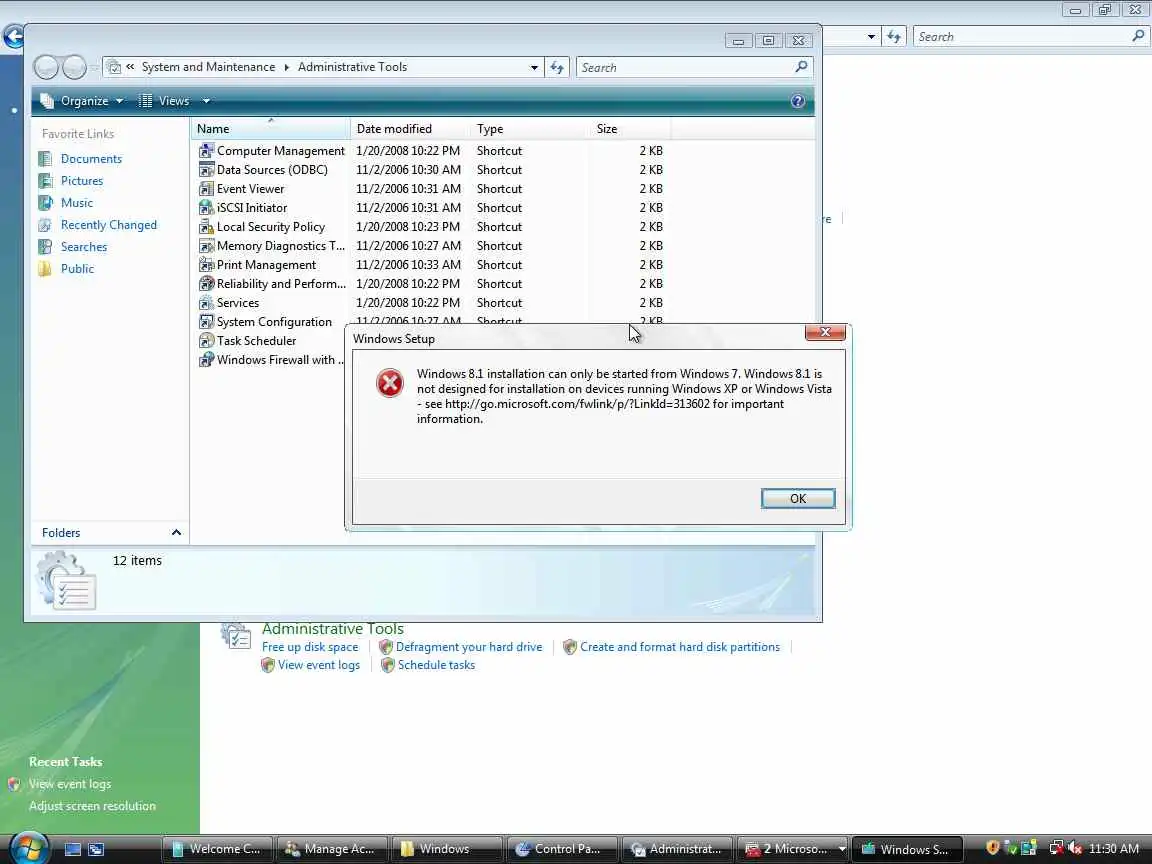Image resolution: width=1152 pixels, height=864 pixels.
Task: Select the Memory Diagnostics Tool icon
Action: click(x=206, y=246)
